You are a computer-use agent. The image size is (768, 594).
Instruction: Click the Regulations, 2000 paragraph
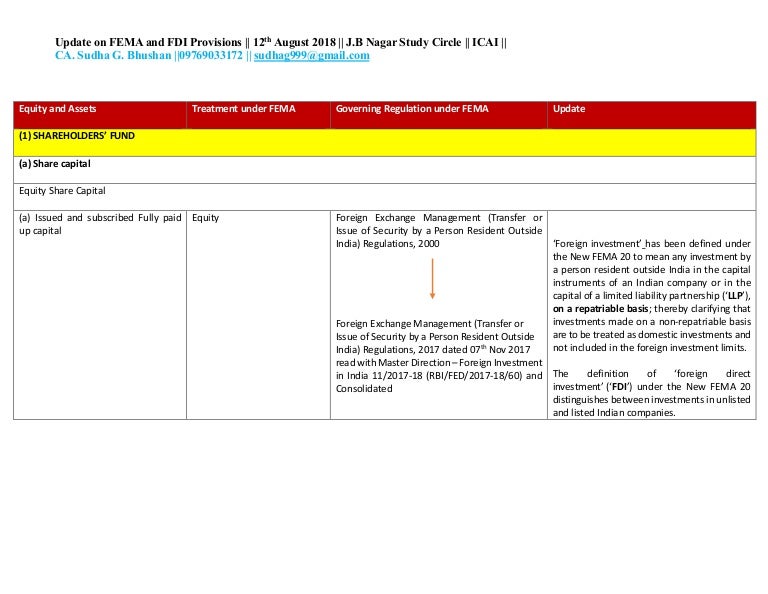439,230
